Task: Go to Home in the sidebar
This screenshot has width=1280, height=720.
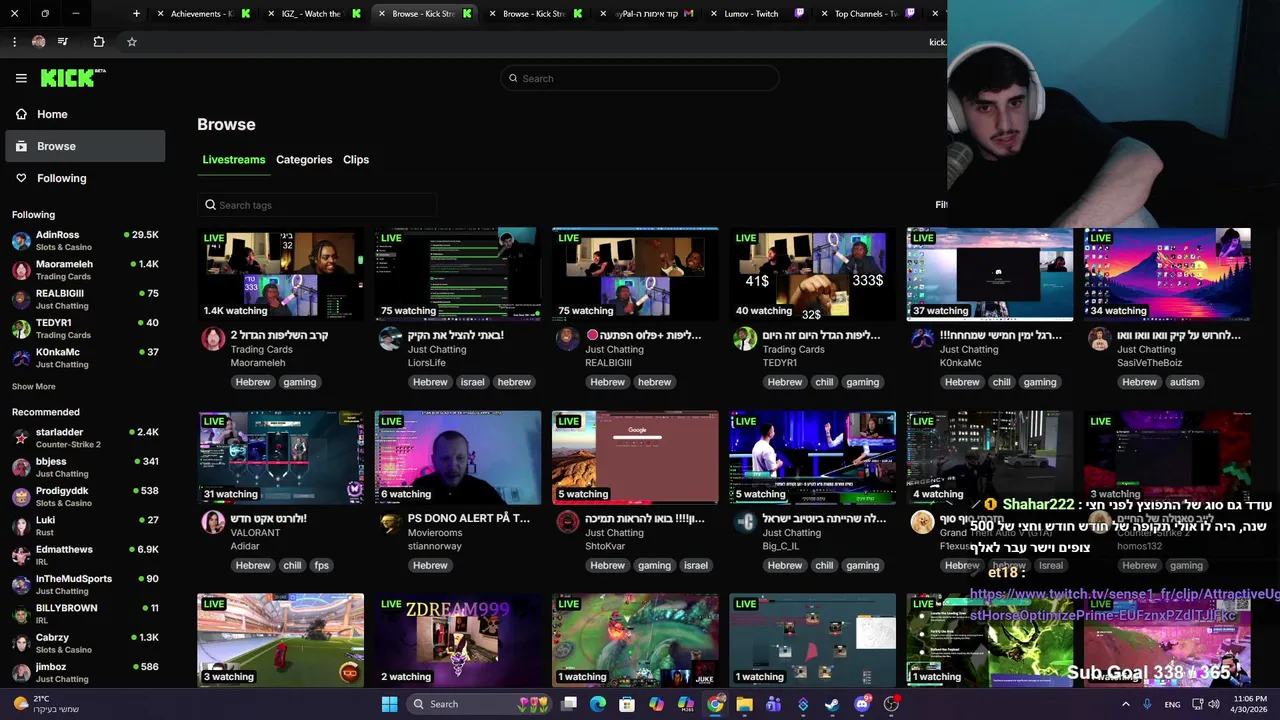Action: (x=85, y=114)
